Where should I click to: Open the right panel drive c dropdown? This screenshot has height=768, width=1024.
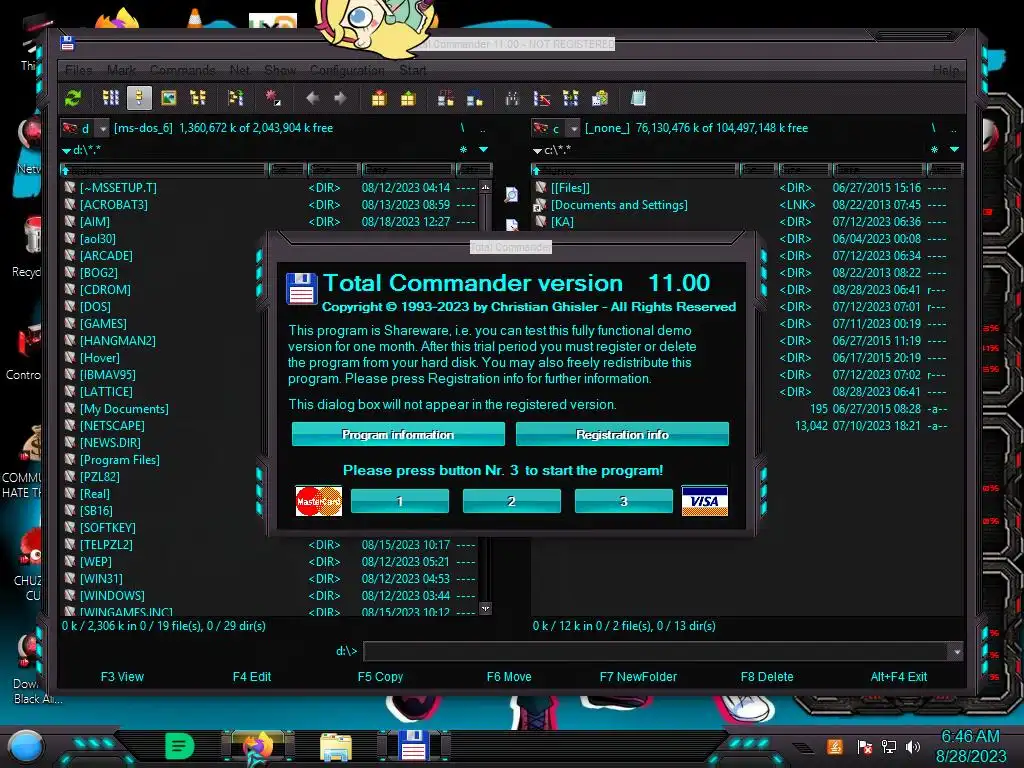click(x=573, y=129)
